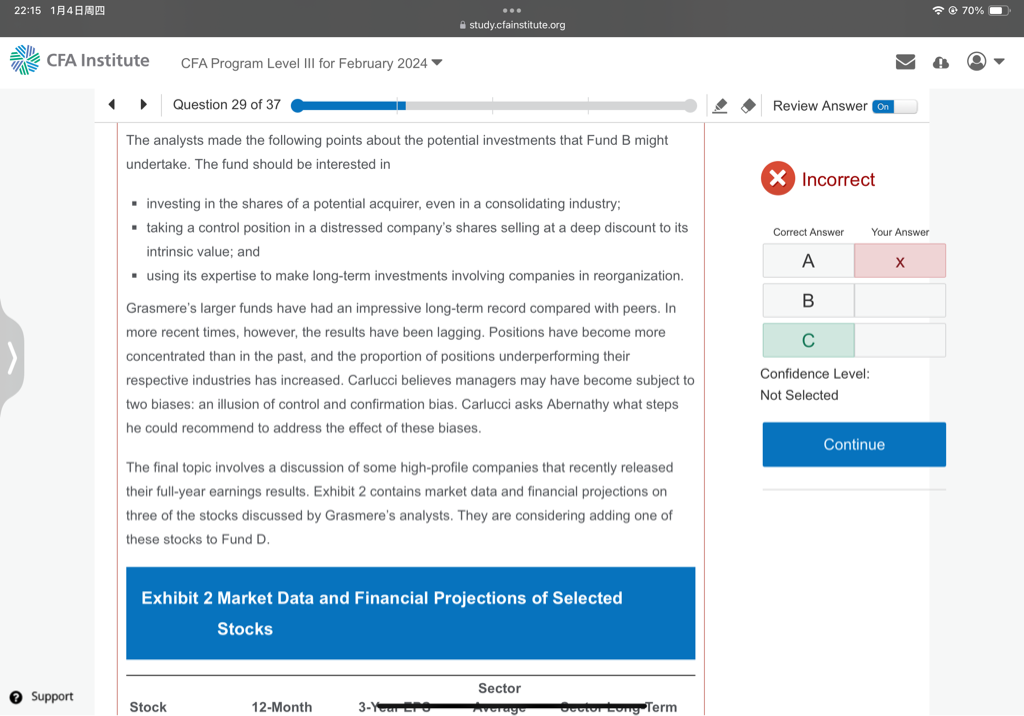Viewport: 1024px width, 716px height.
Task: Click the red Incorrect X icon
Action: pos(777,179)
